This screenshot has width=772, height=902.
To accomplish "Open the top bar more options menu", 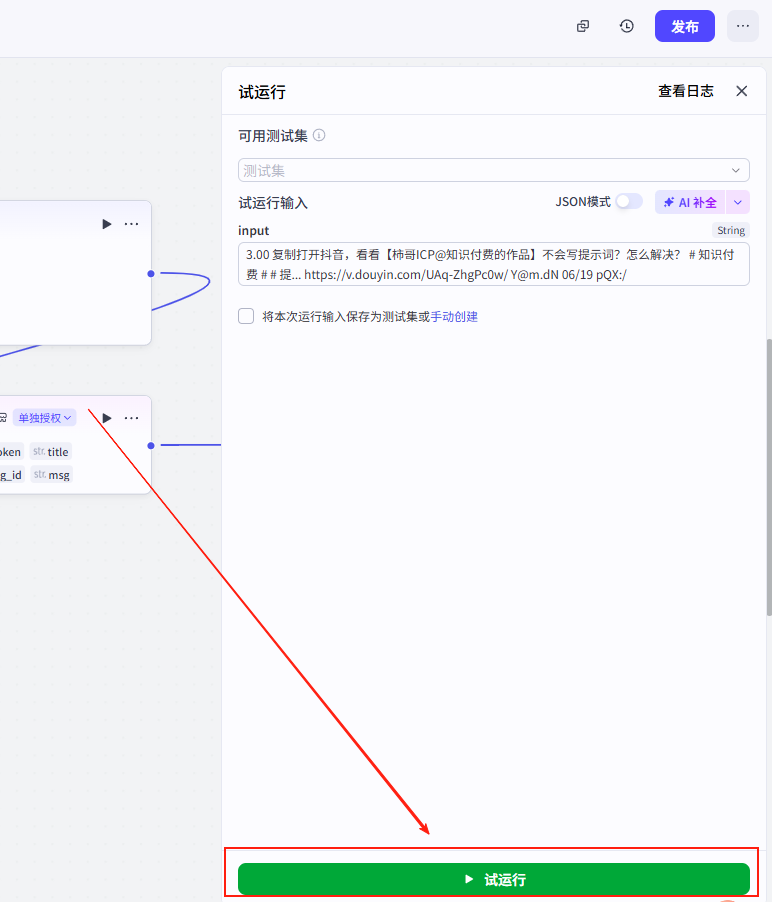I will tap(742, 26).
